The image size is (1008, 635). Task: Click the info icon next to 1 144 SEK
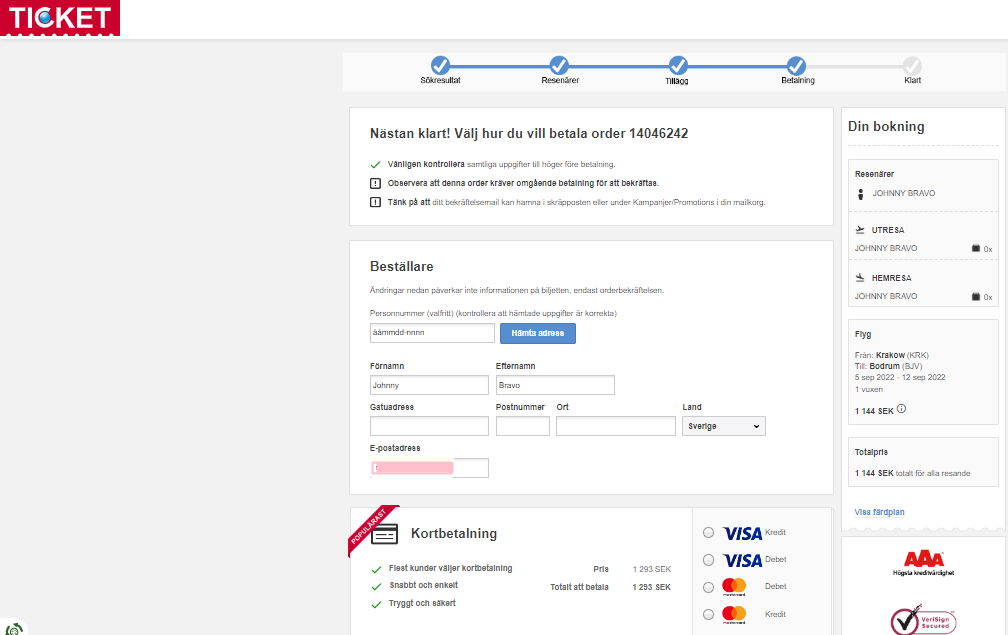tap(901, 409)
